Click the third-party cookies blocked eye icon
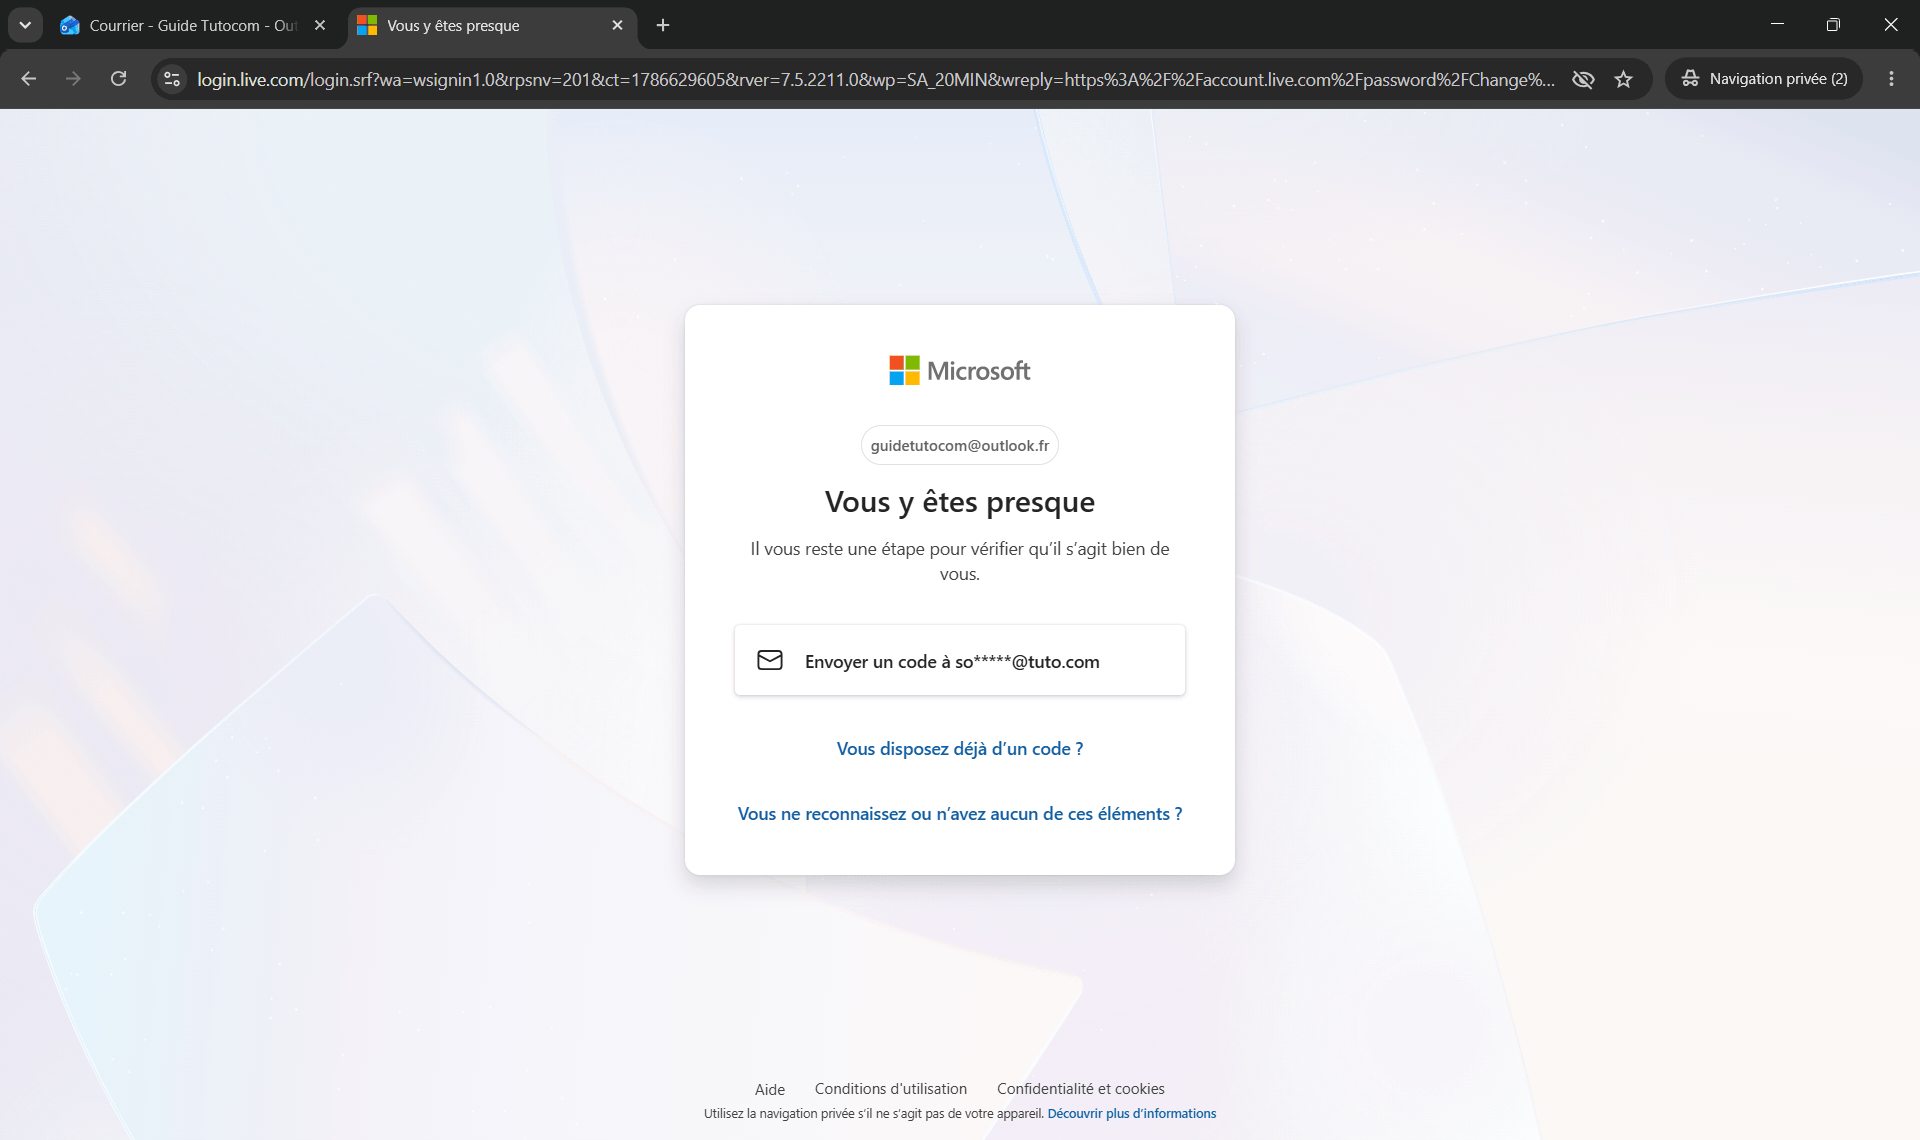The image size is (1920, 1140). click(x=1583, y=79)
